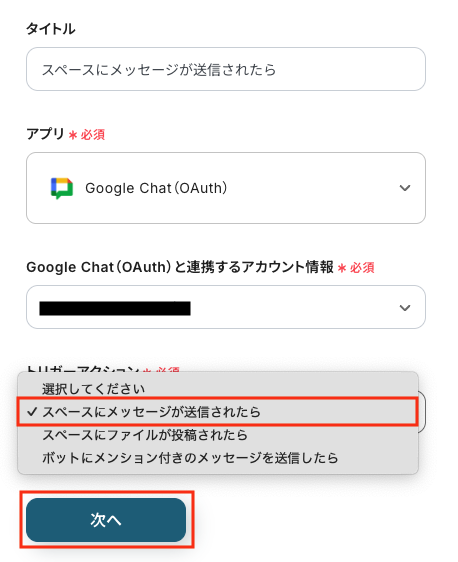Click the Google Chat logo icon
This screenshot has height=562, width=458.
pyautogui.click(x=62, y=188)
